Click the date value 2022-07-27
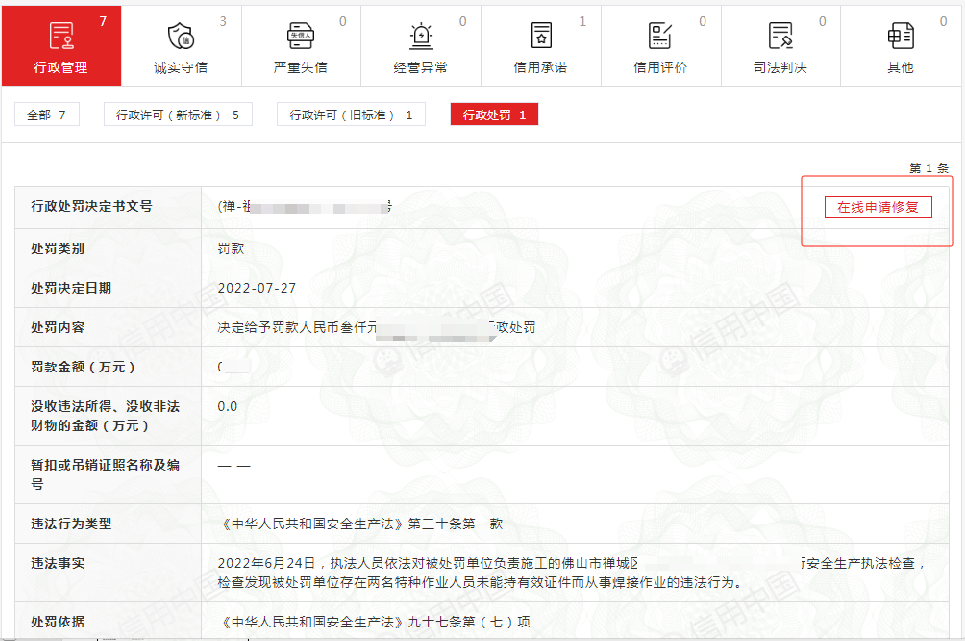The width and height of the screenshot is (965, 641). pyautogui.click(x=257, y=288)
